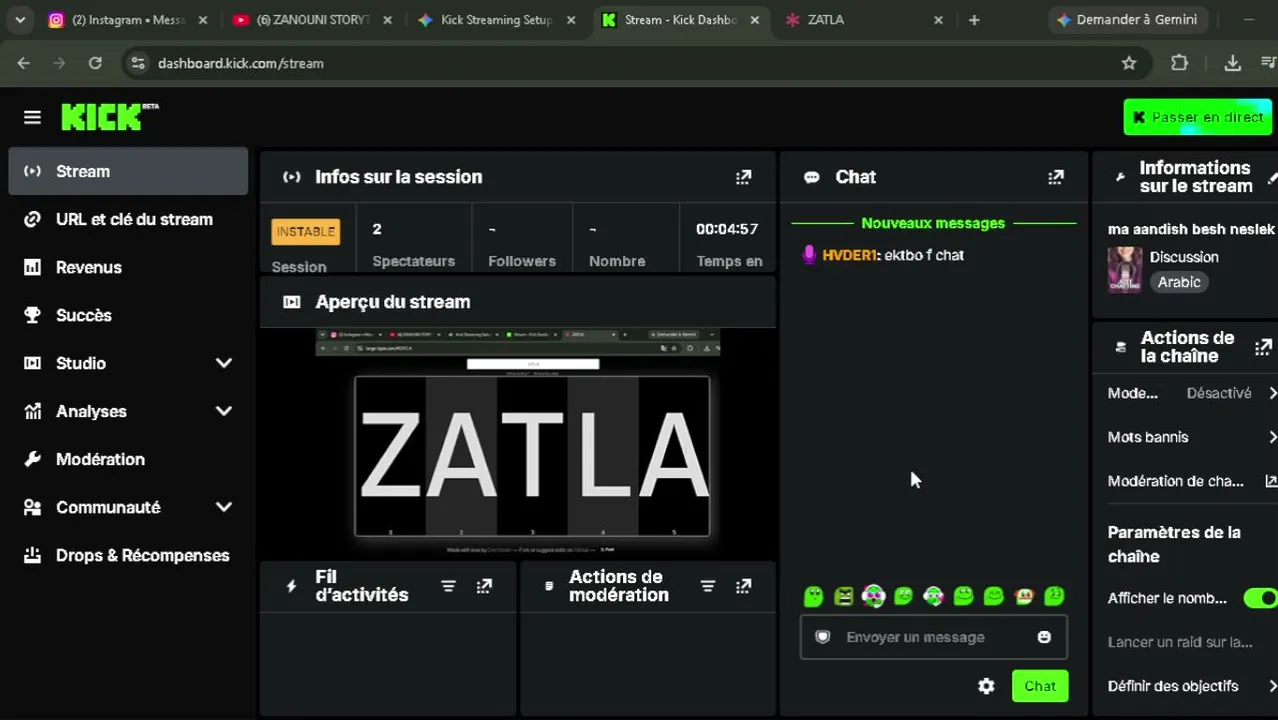The image size is (1278, 720).
Task: Click the 00:04:57 stream time value
Action: 727,229
